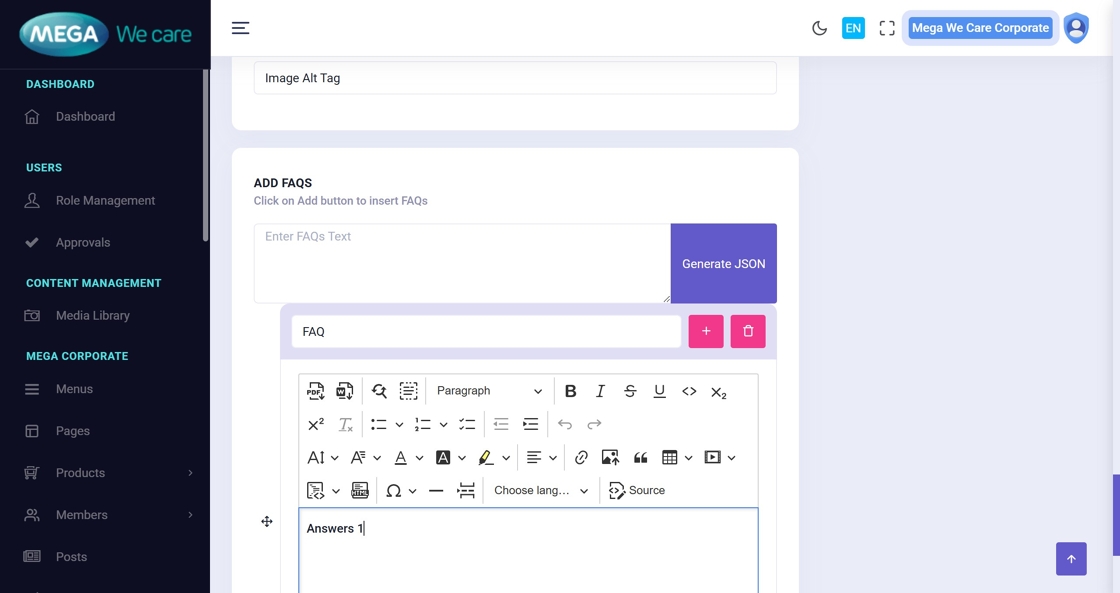Open Media Library from sidebar
This screenshot has height=593, width=1120.
[92, 315]
